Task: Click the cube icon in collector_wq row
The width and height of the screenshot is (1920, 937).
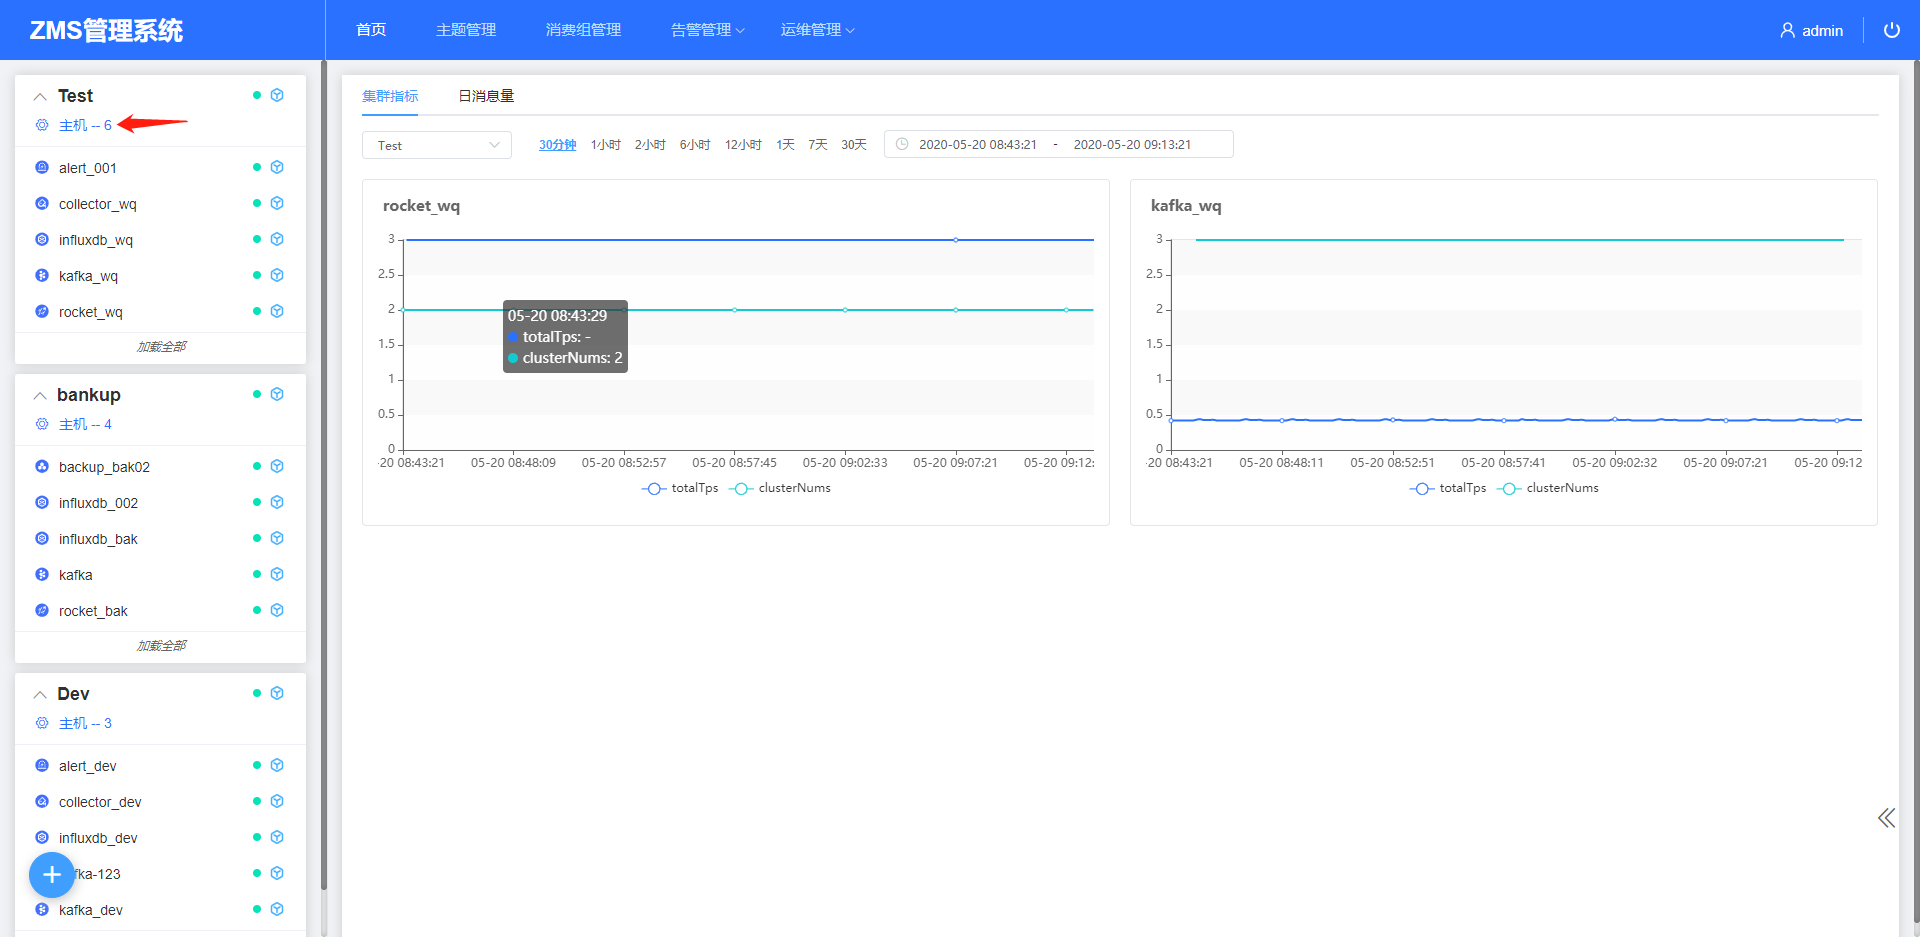Action: (278, 203)
